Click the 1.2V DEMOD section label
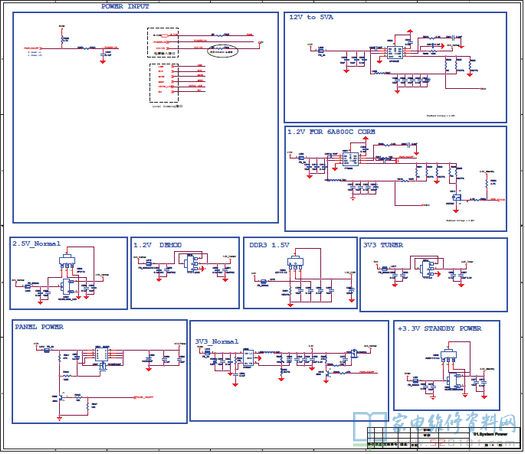525x454 pixels. coord(157,245)
